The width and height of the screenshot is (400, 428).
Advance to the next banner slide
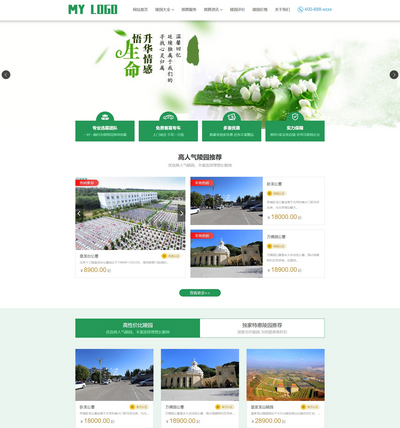(394, 74)
